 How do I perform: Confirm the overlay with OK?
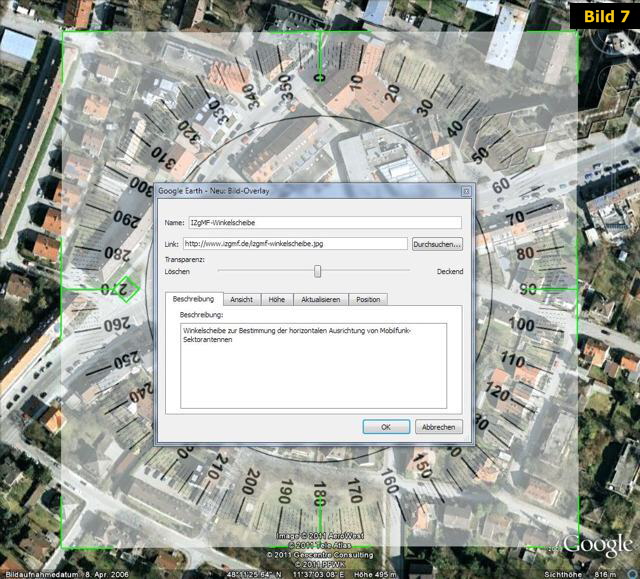[386, 427]
